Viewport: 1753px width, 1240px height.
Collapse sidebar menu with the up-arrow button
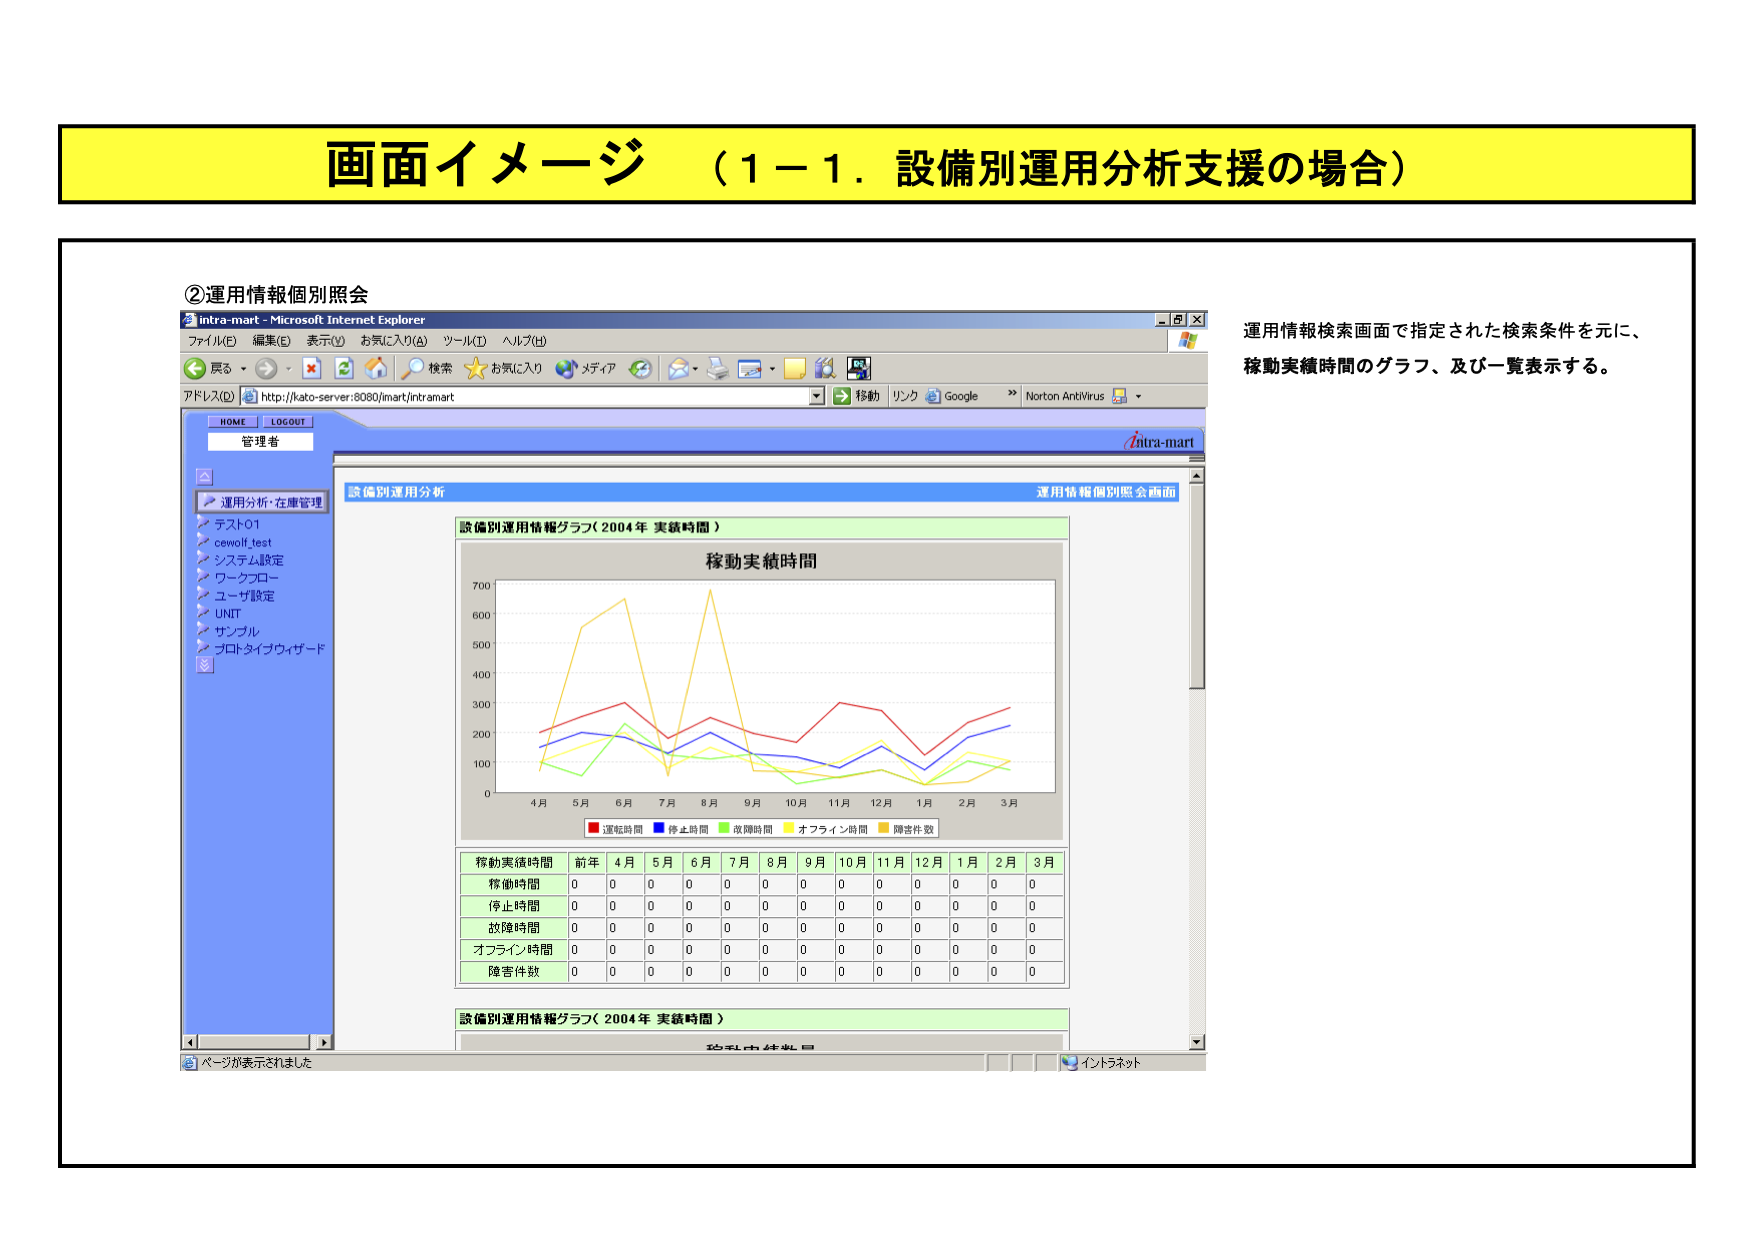coord(205,477)
